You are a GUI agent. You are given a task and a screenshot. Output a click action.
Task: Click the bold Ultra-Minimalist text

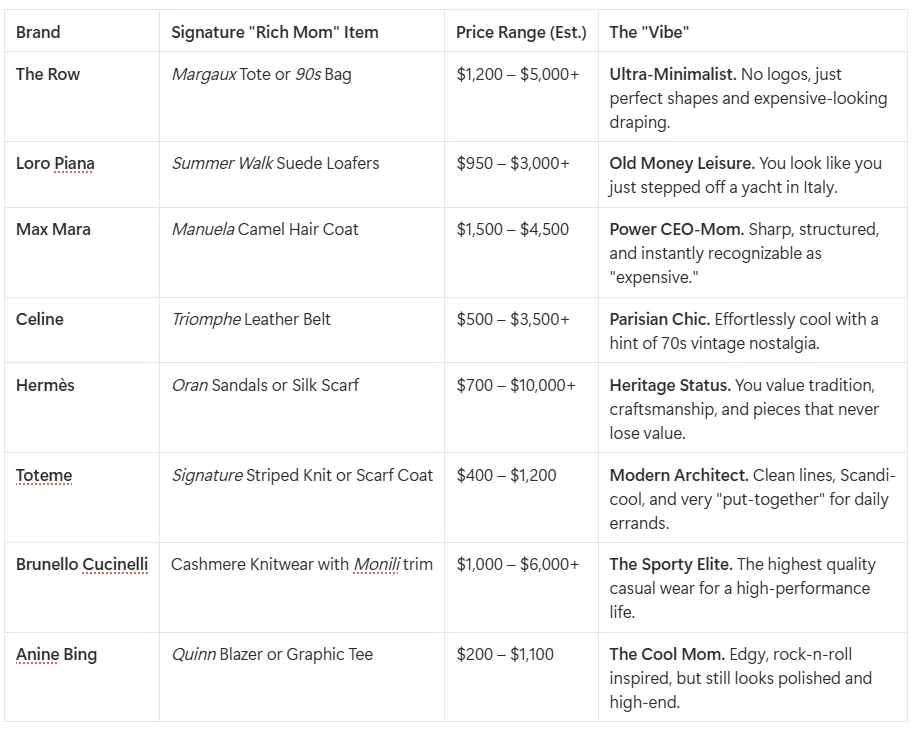click(x=672, y=74)
